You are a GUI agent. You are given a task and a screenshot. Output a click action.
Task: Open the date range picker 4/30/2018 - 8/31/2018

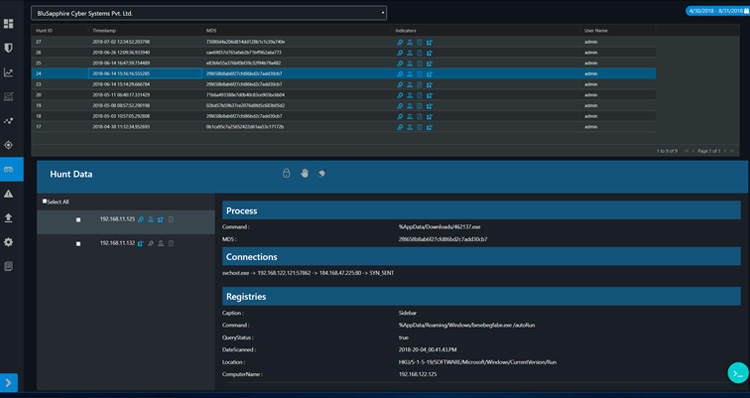click(717, 11)
